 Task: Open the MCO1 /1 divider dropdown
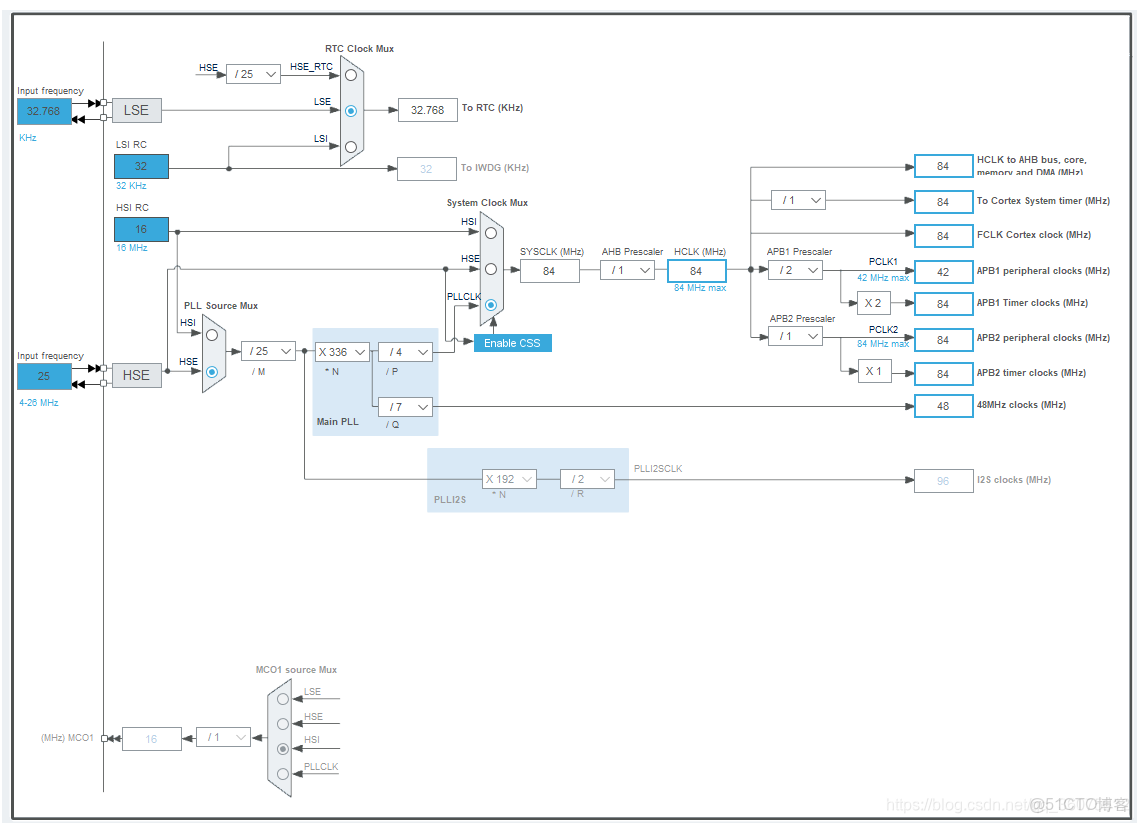[x=223, y=737]
